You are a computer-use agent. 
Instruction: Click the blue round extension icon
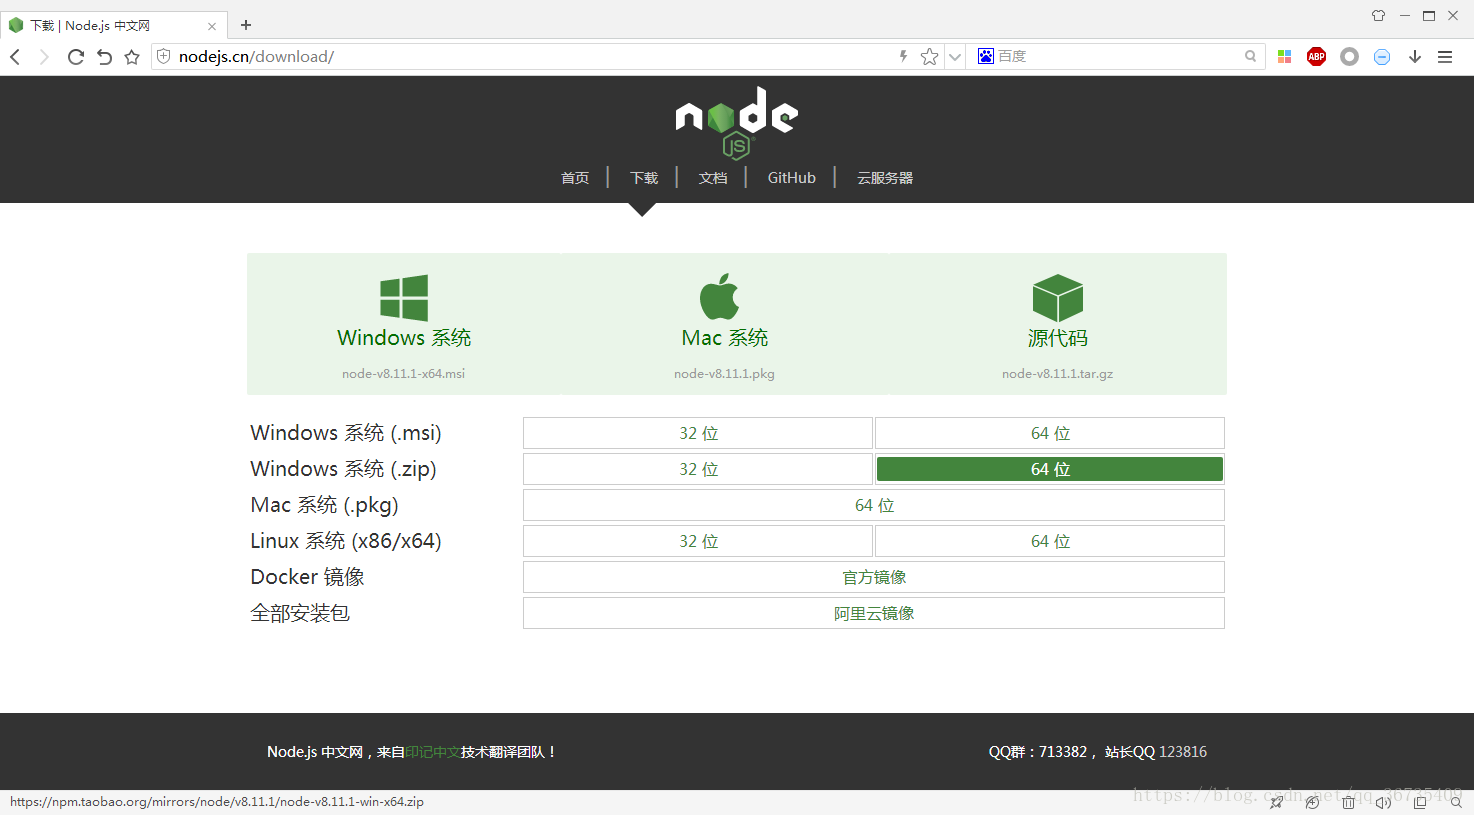1382,57
